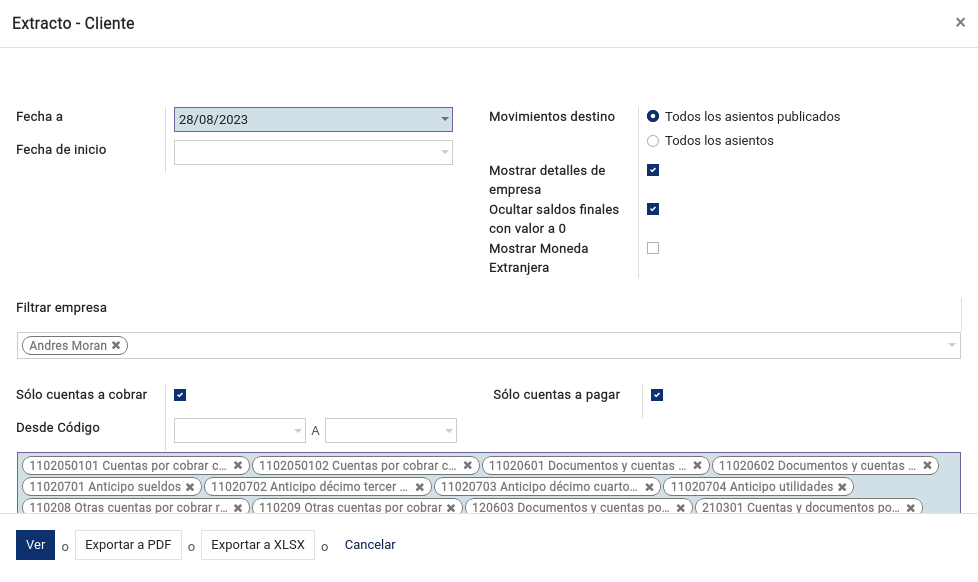This screenshot has width=978, height=582.
Task: Enable Mostrar Moneda Extranjera checkbox
Action: [x=653, y=248]
